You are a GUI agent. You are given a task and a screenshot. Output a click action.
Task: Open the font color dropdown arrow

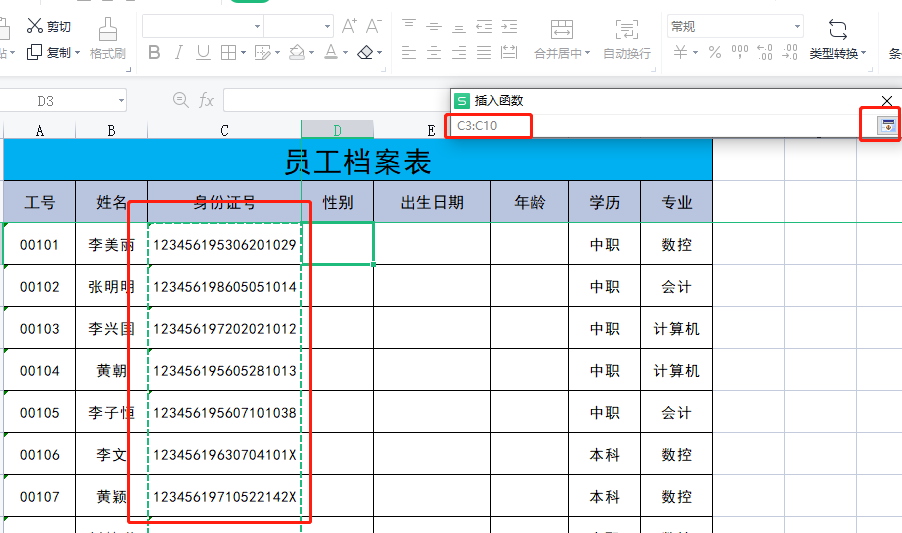pyautogui.click(x=345, y=52)
